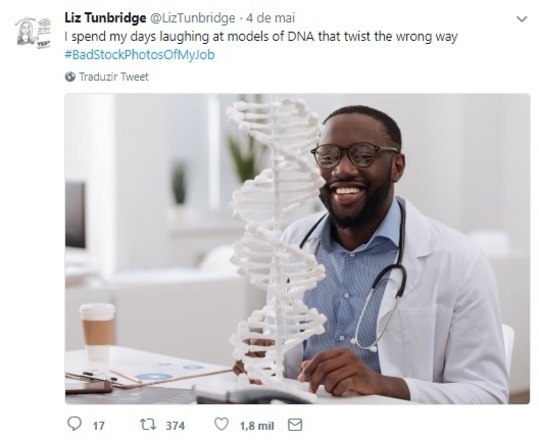Open the #BadStockPhotosOfMyJob hashtag

(x=140, y=55)
